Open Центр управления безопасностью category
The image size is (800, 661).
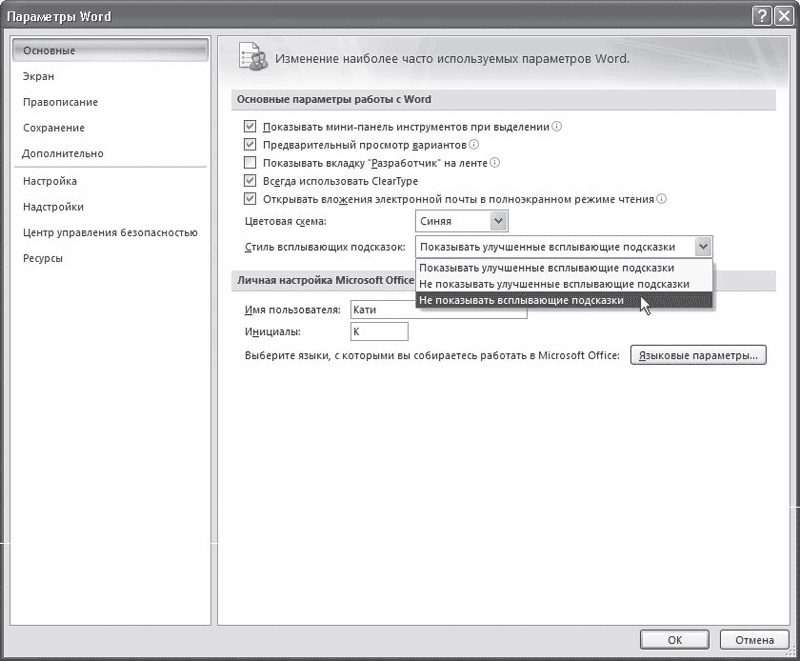click(x=110, y=233)
